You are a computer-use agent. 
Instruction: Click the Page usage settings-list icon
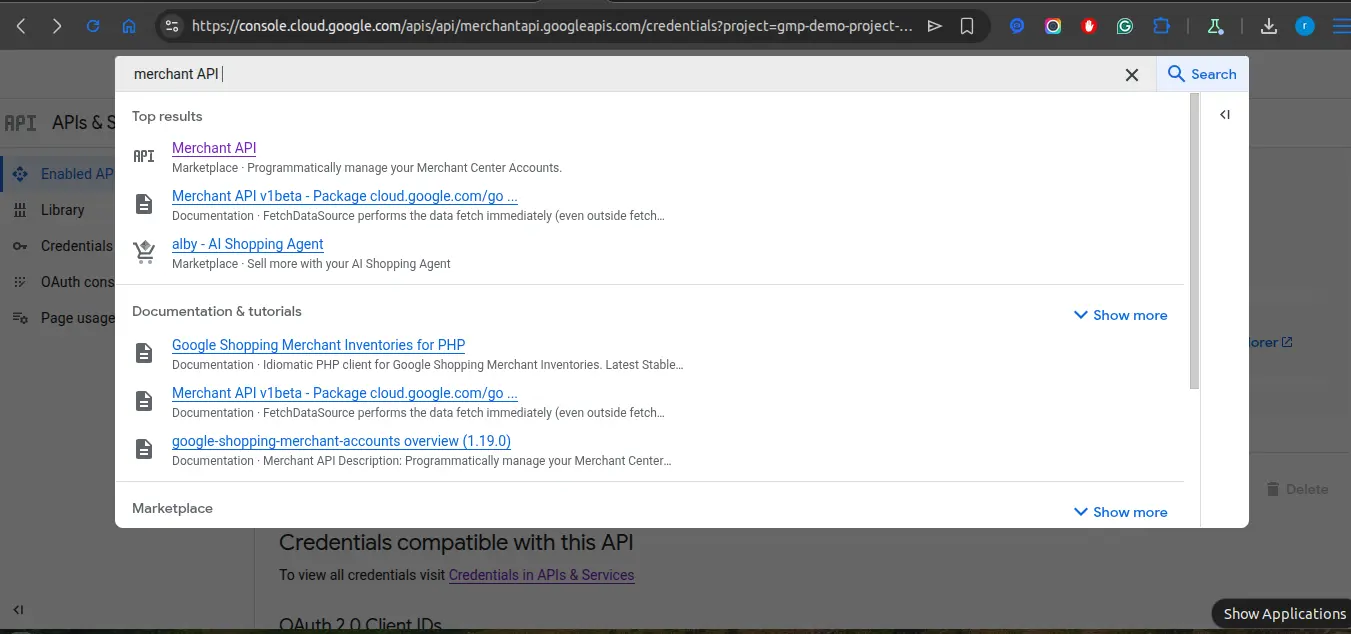pyautogui.click(x=20, y=318)
